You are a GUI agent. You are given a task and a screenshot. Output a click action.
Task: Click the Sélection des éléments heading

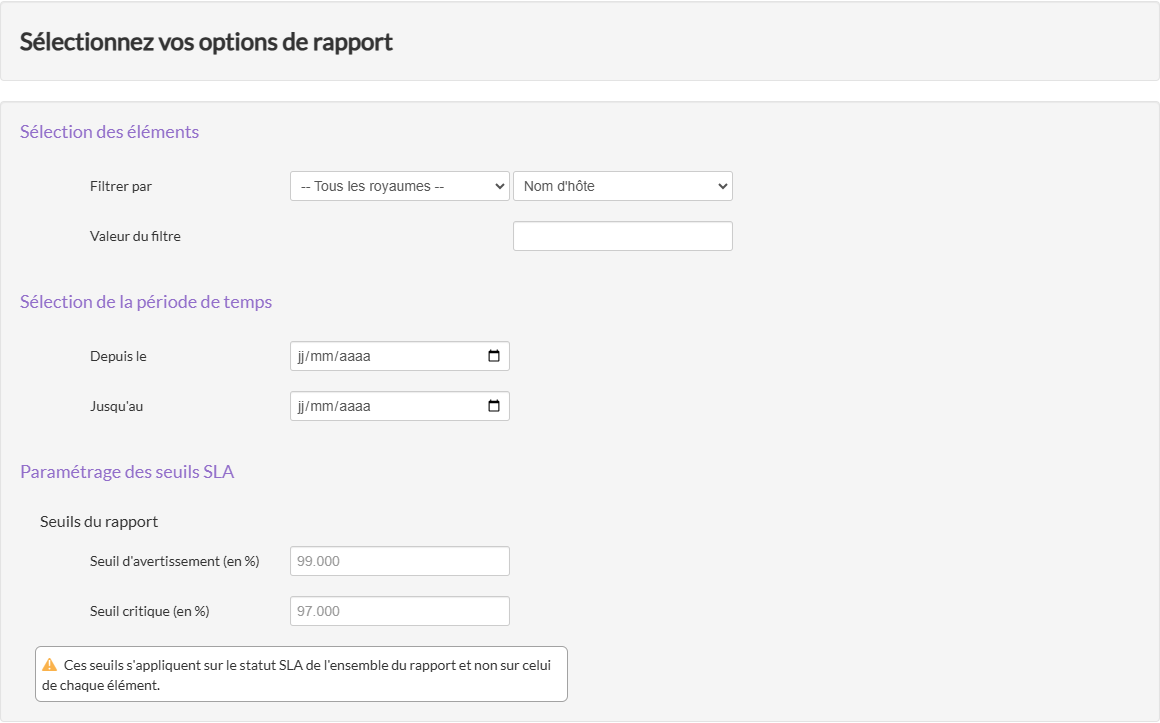coord(109,132)
